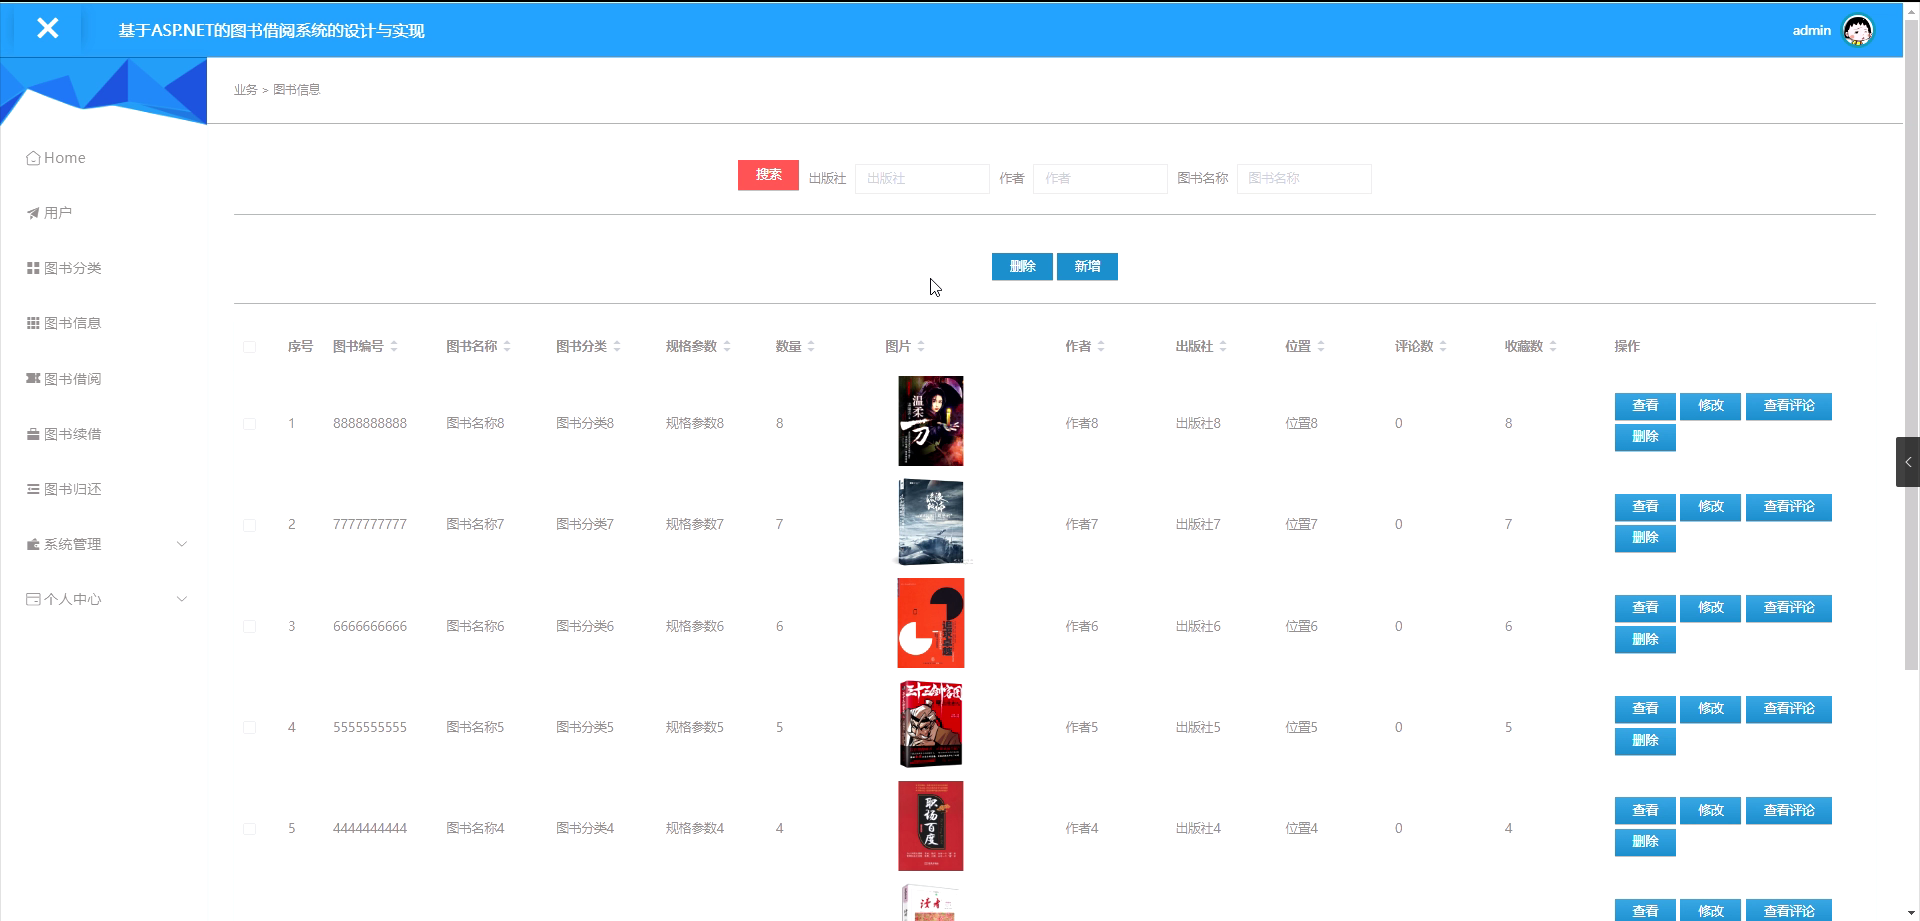Open the 图书分类 section

(70, 268)
